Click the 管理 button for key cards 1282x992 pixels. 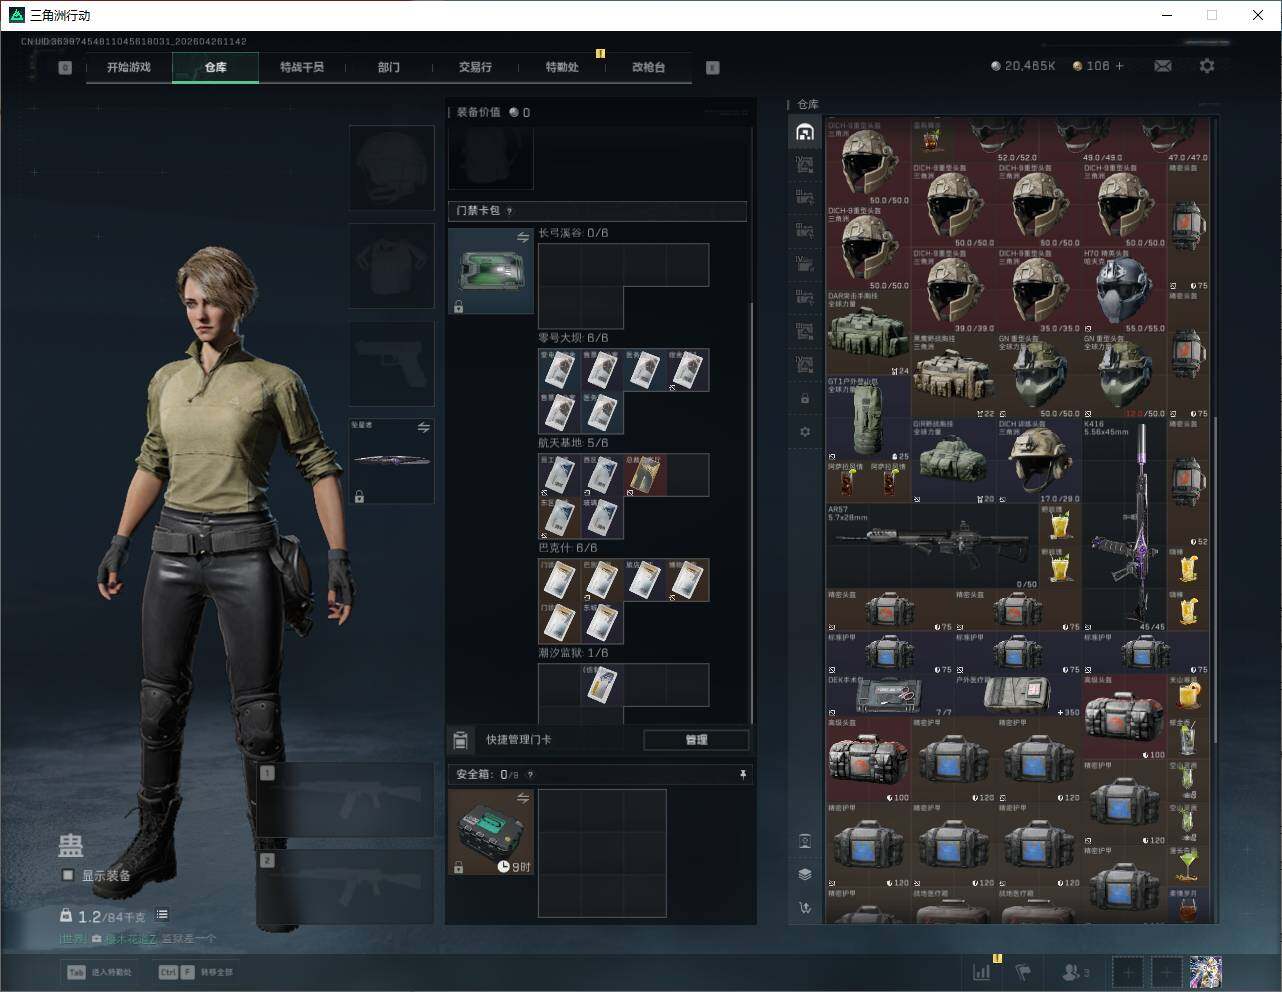[696, 740]
